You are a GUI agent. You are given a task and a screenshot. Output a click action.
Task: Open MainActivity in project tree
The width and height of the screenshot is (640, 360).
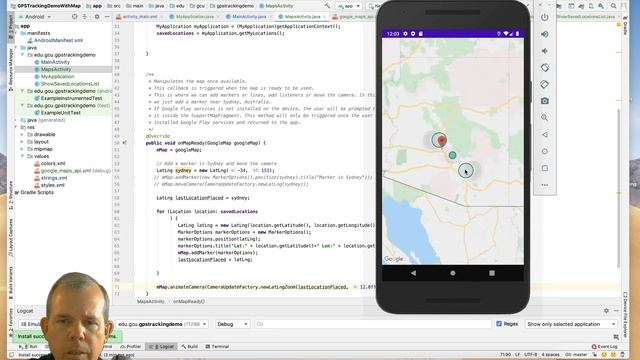click(x=55, y=62)
